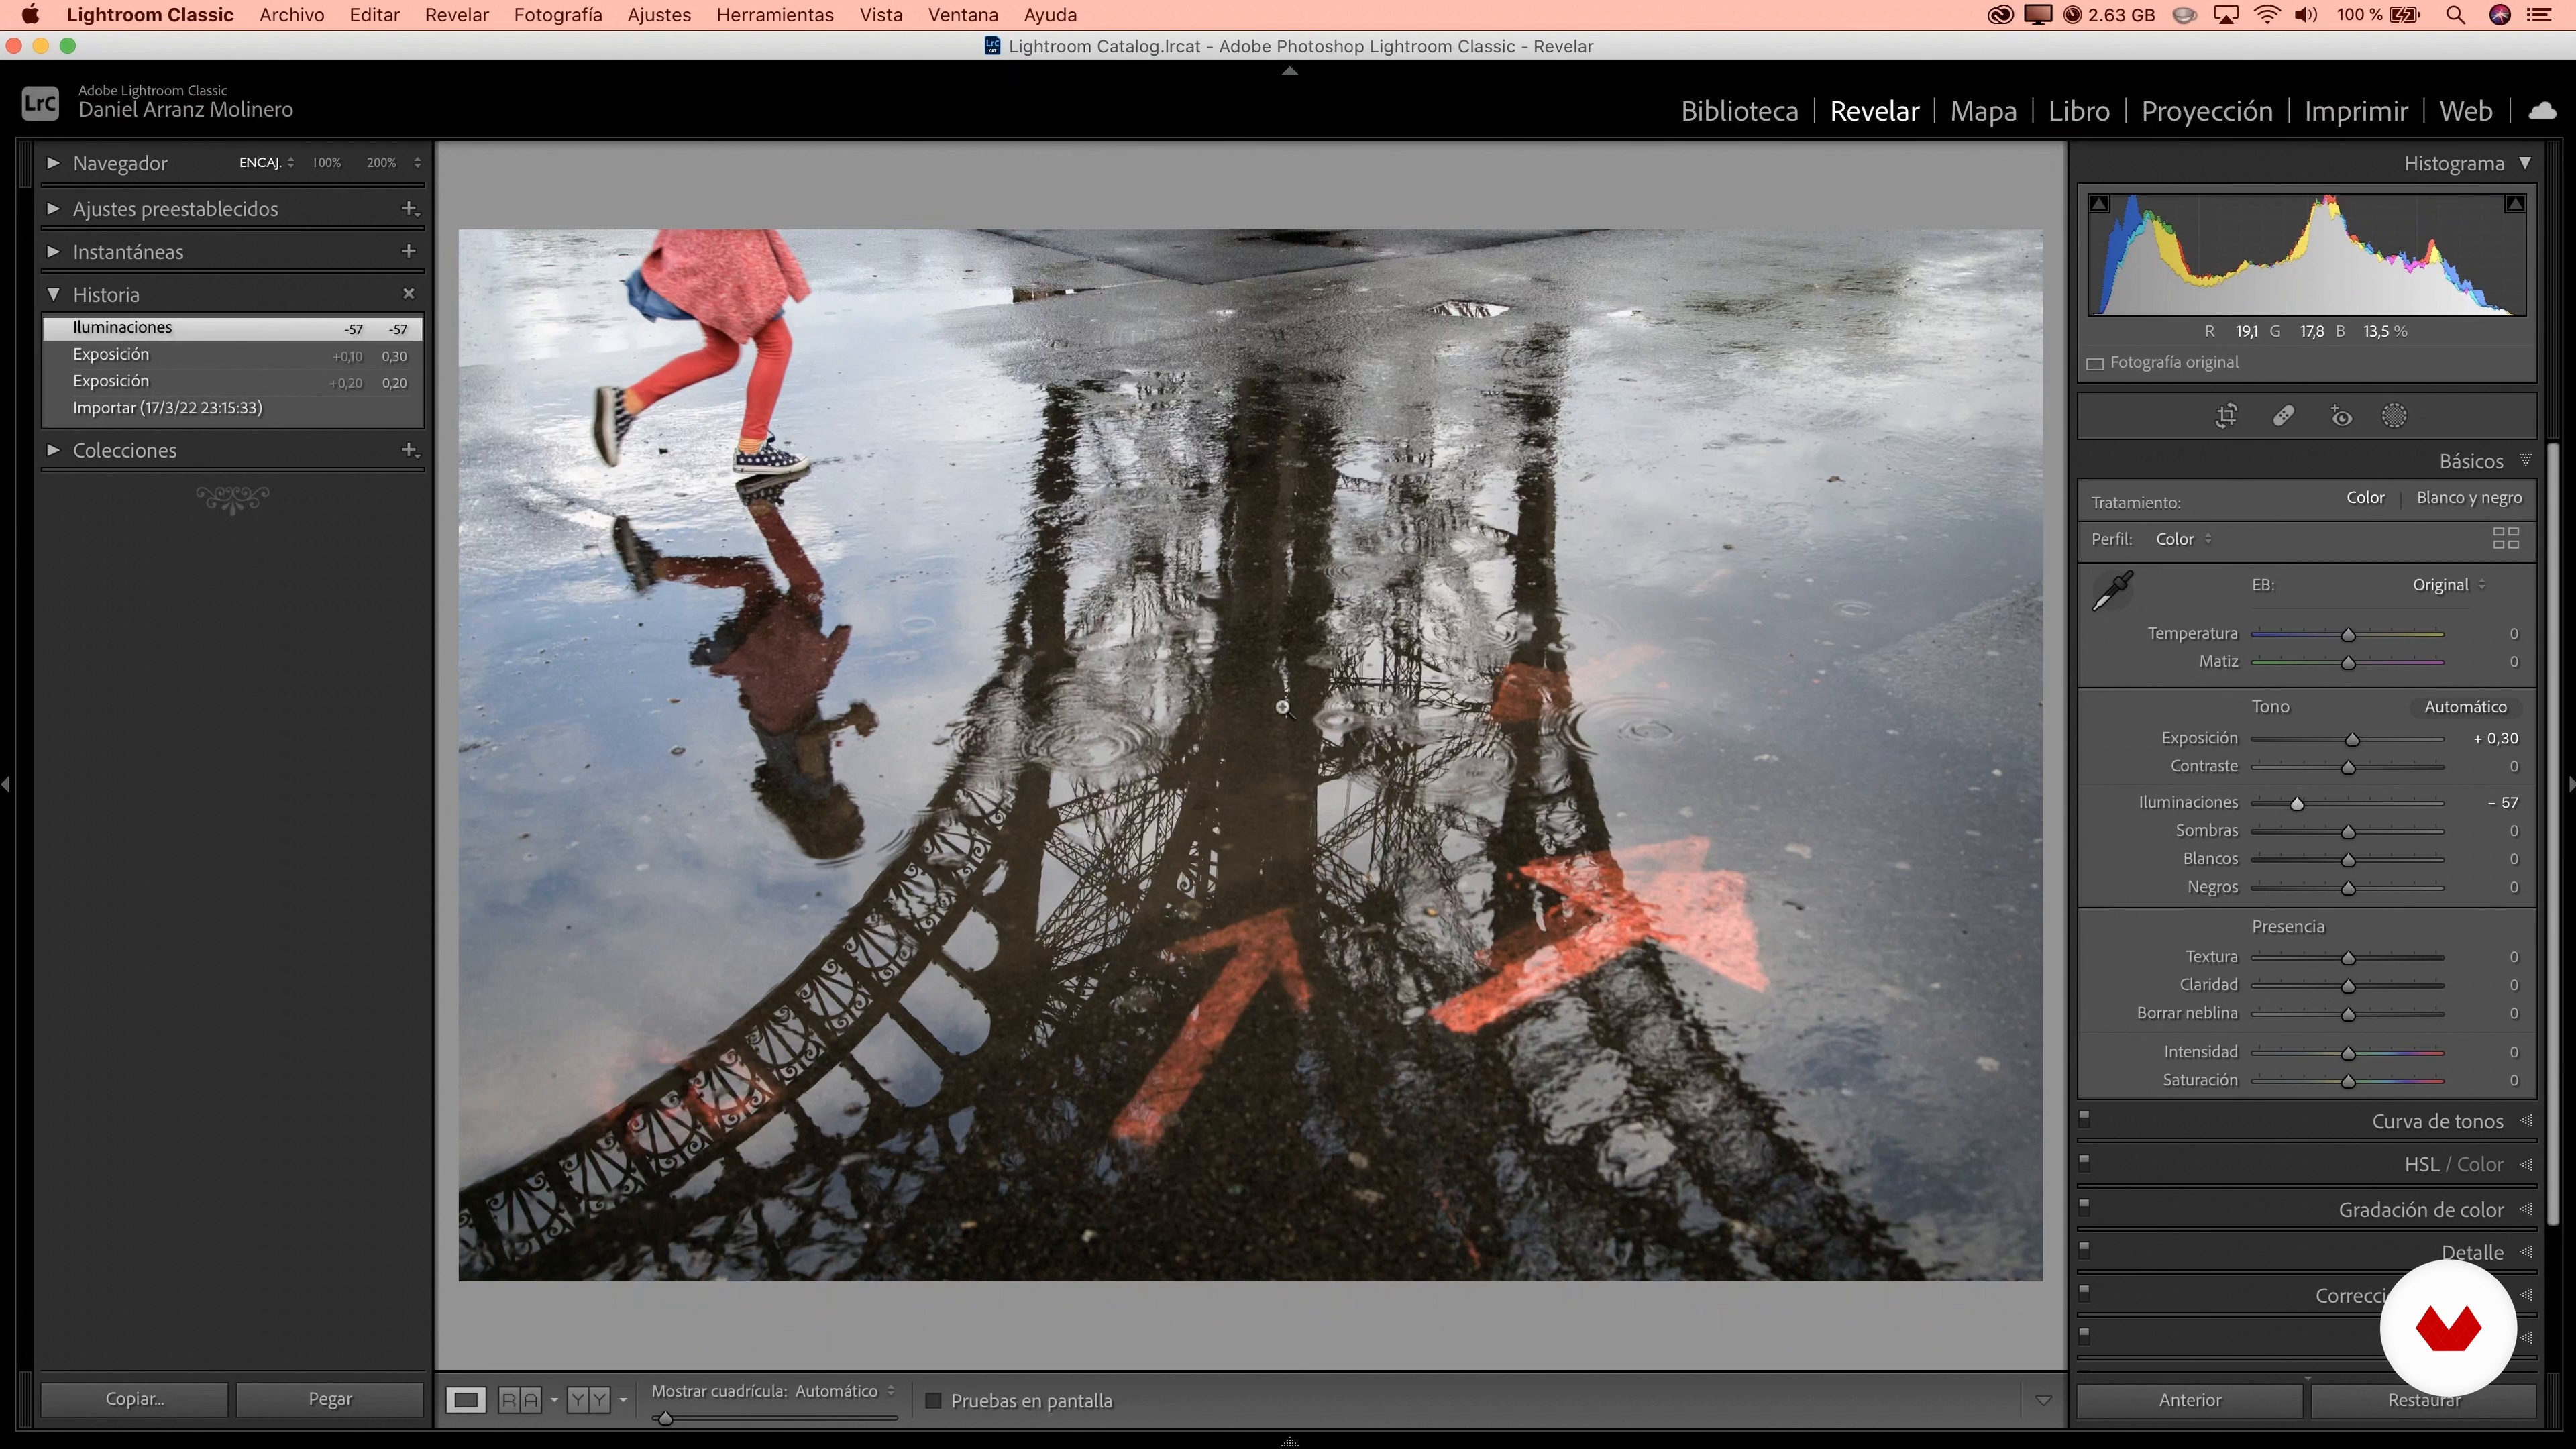Open the EB white balance Original dropdown
This screenshot has width=2576, height=1449.
pyautogui.click(x=2448, y=585)
